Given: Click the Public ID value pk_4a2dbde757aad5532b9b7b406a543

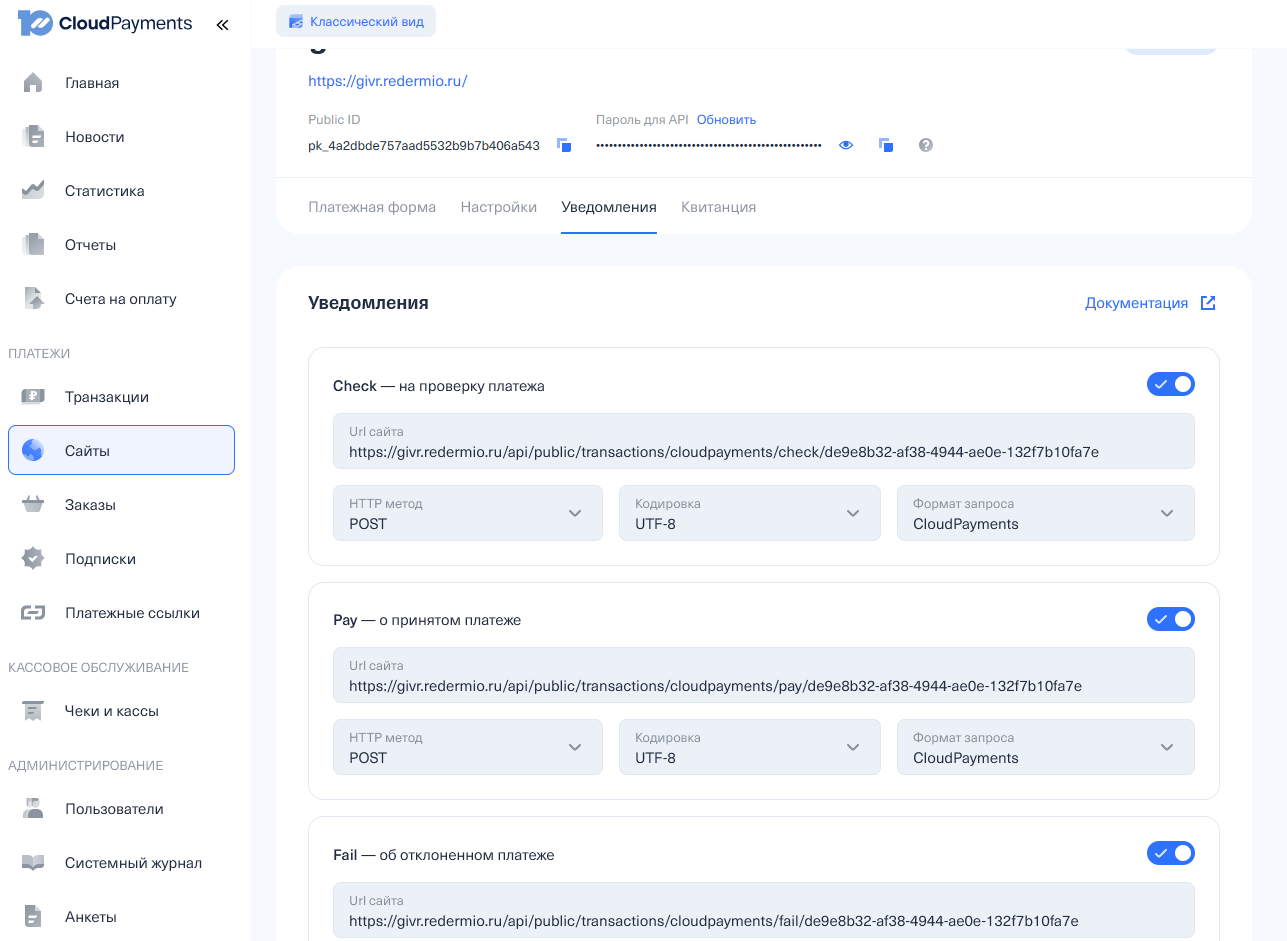Looking at the screenshot, I should tap(424, 145).
